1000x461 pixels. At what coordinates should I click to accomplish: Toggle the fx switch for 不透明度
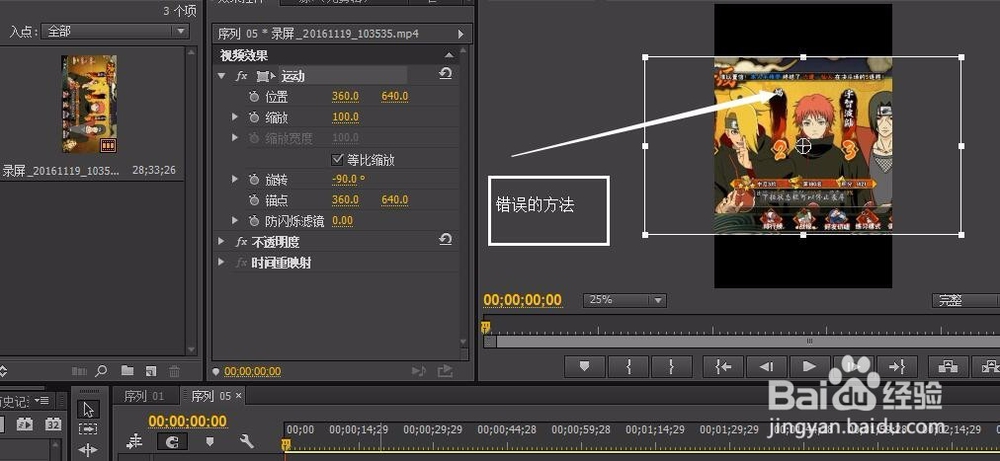[241, 242]
